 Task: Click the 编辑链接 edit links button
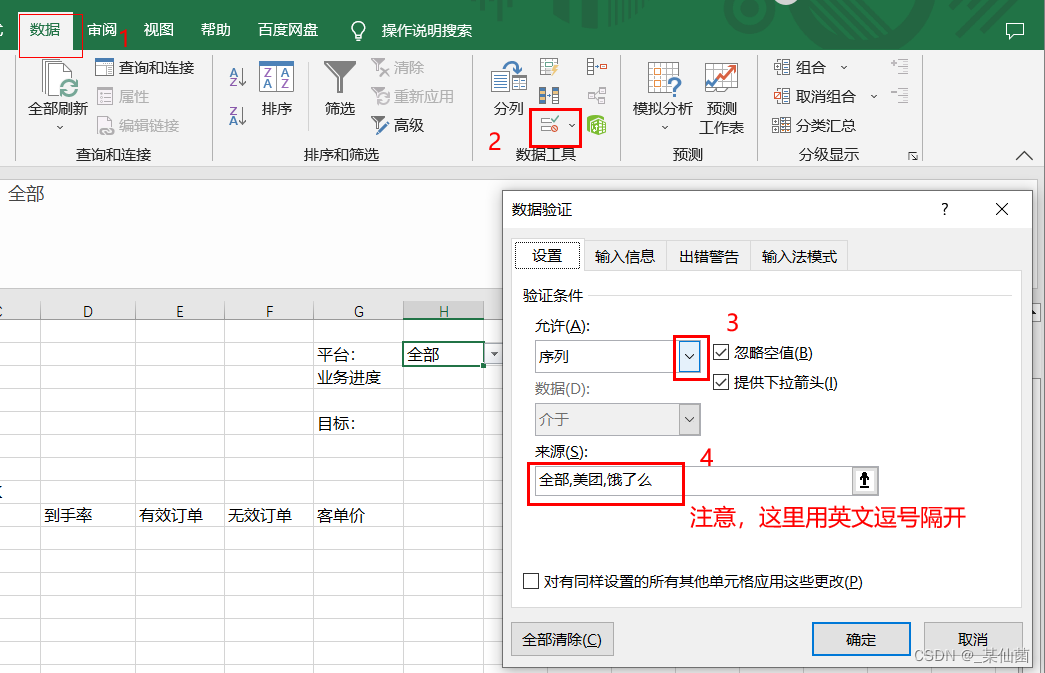(138, 125)
